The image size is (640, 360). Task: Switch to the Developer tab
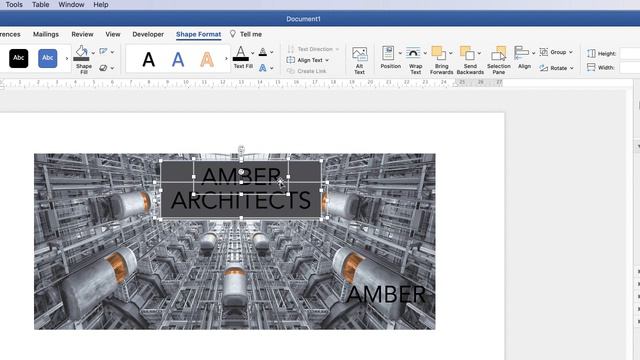click(148, 34)
